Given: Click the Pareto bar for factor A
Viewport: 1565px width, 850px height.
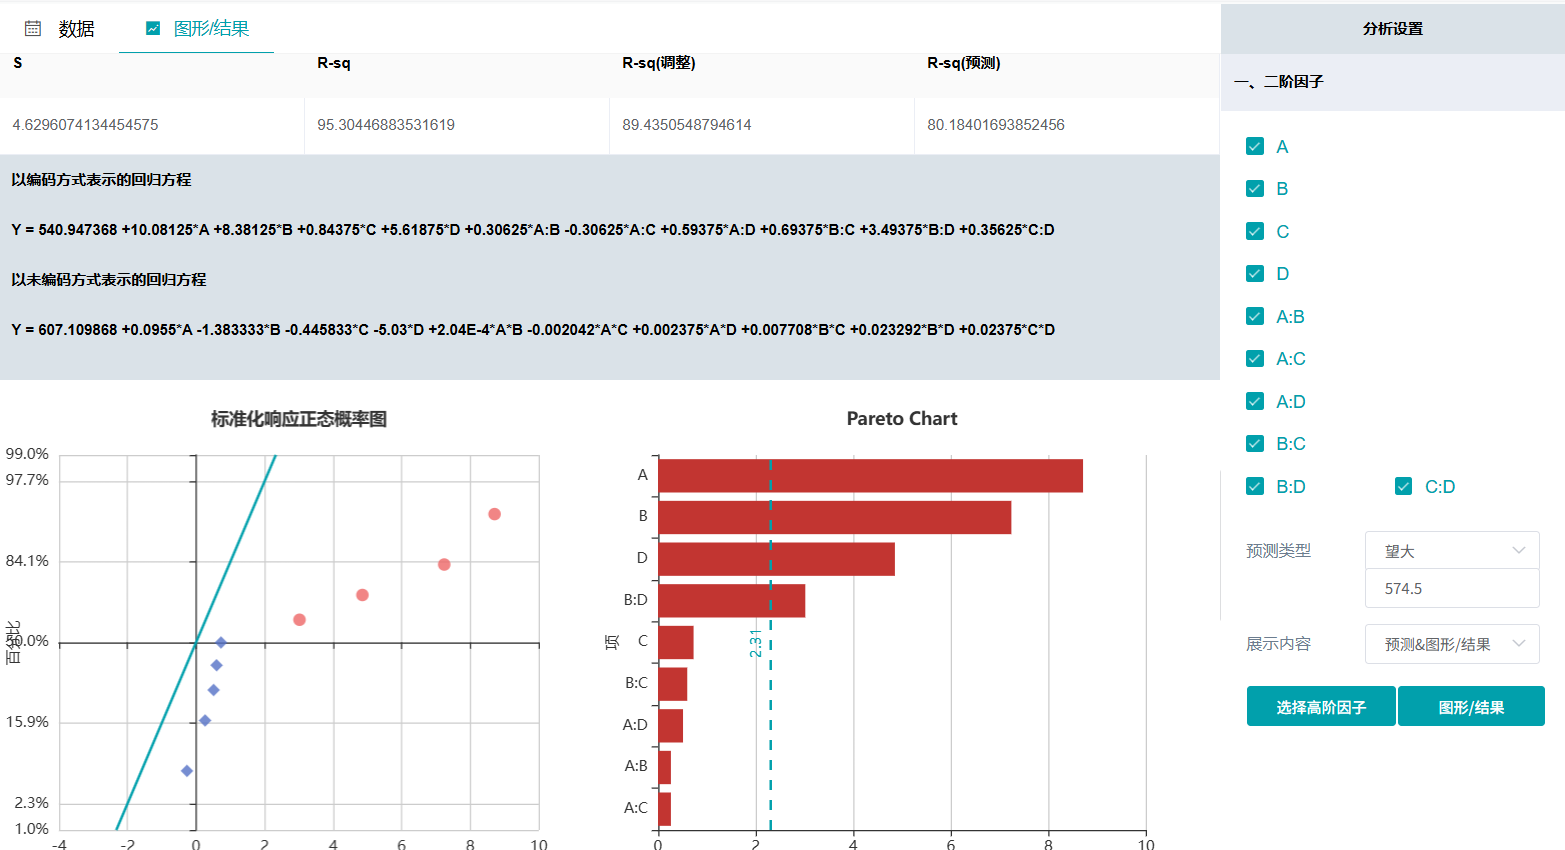Looking at the screenshot, I should point(870,476).
